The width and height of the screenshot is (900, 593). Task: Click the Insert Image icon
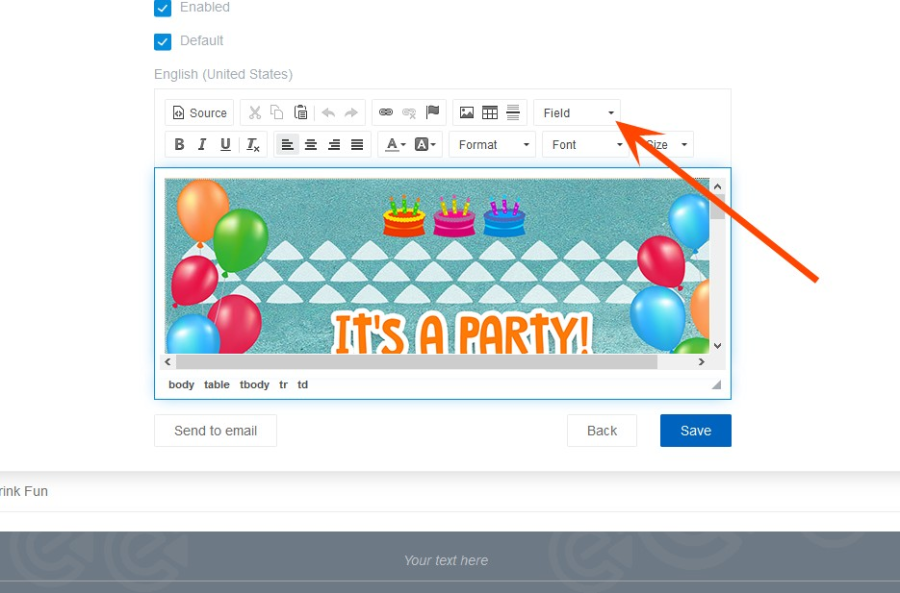pos(466,113)
